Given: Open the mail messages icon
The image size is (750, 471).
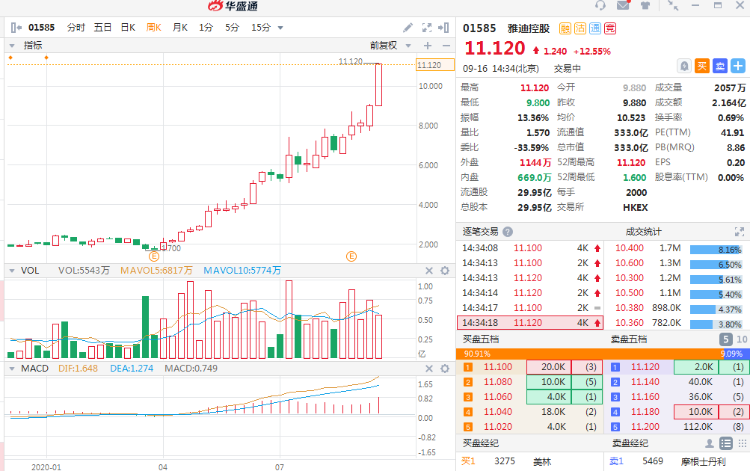Looking at the screenshot, I should pos(622,6).
